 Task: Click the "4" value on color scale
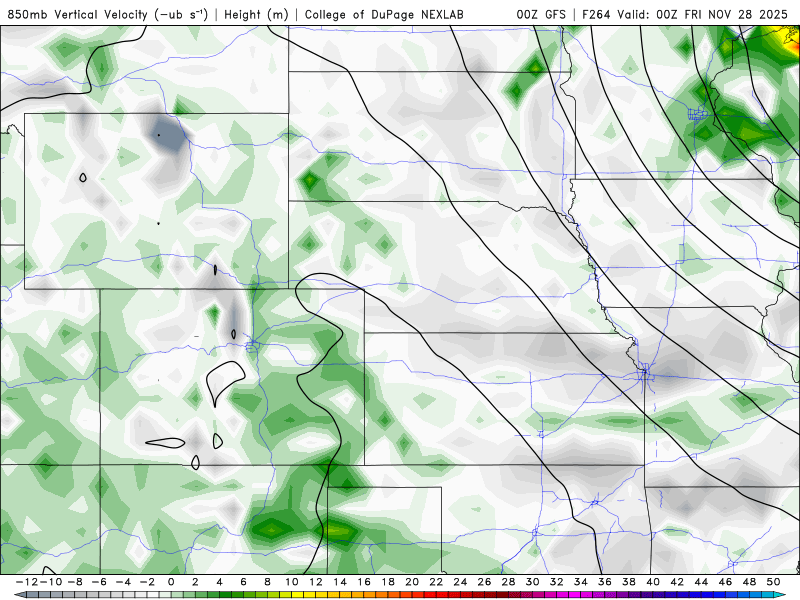click(219, 582)
